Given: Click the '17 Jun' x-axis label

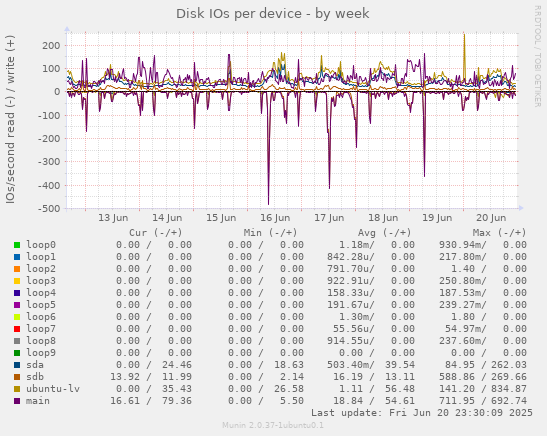Looking at the screenshot, I should pyautogui.click(x=329, y=218).
